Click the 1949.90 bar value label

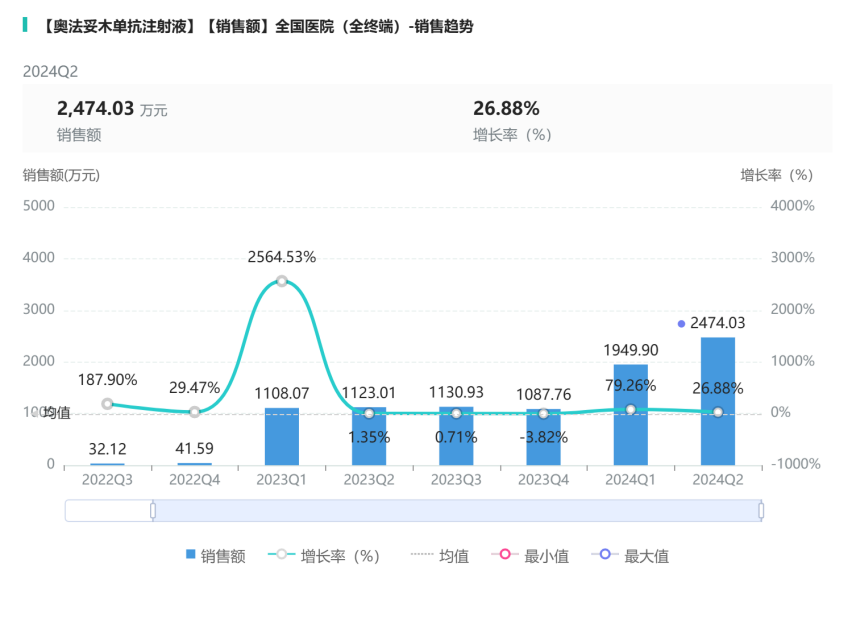[x=631, y=350]
